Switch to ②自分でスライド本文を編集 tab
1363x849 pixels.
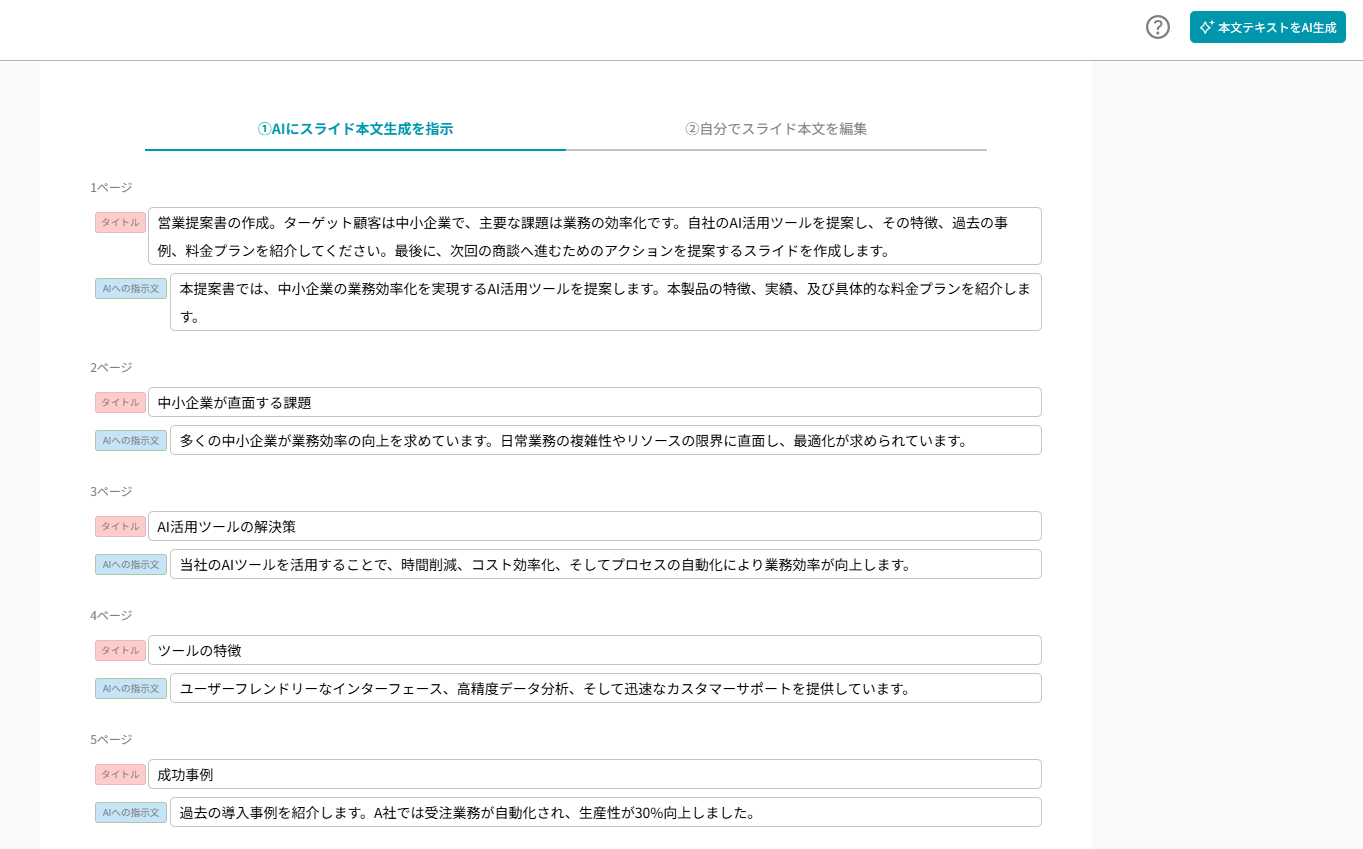tap(776, 129)
